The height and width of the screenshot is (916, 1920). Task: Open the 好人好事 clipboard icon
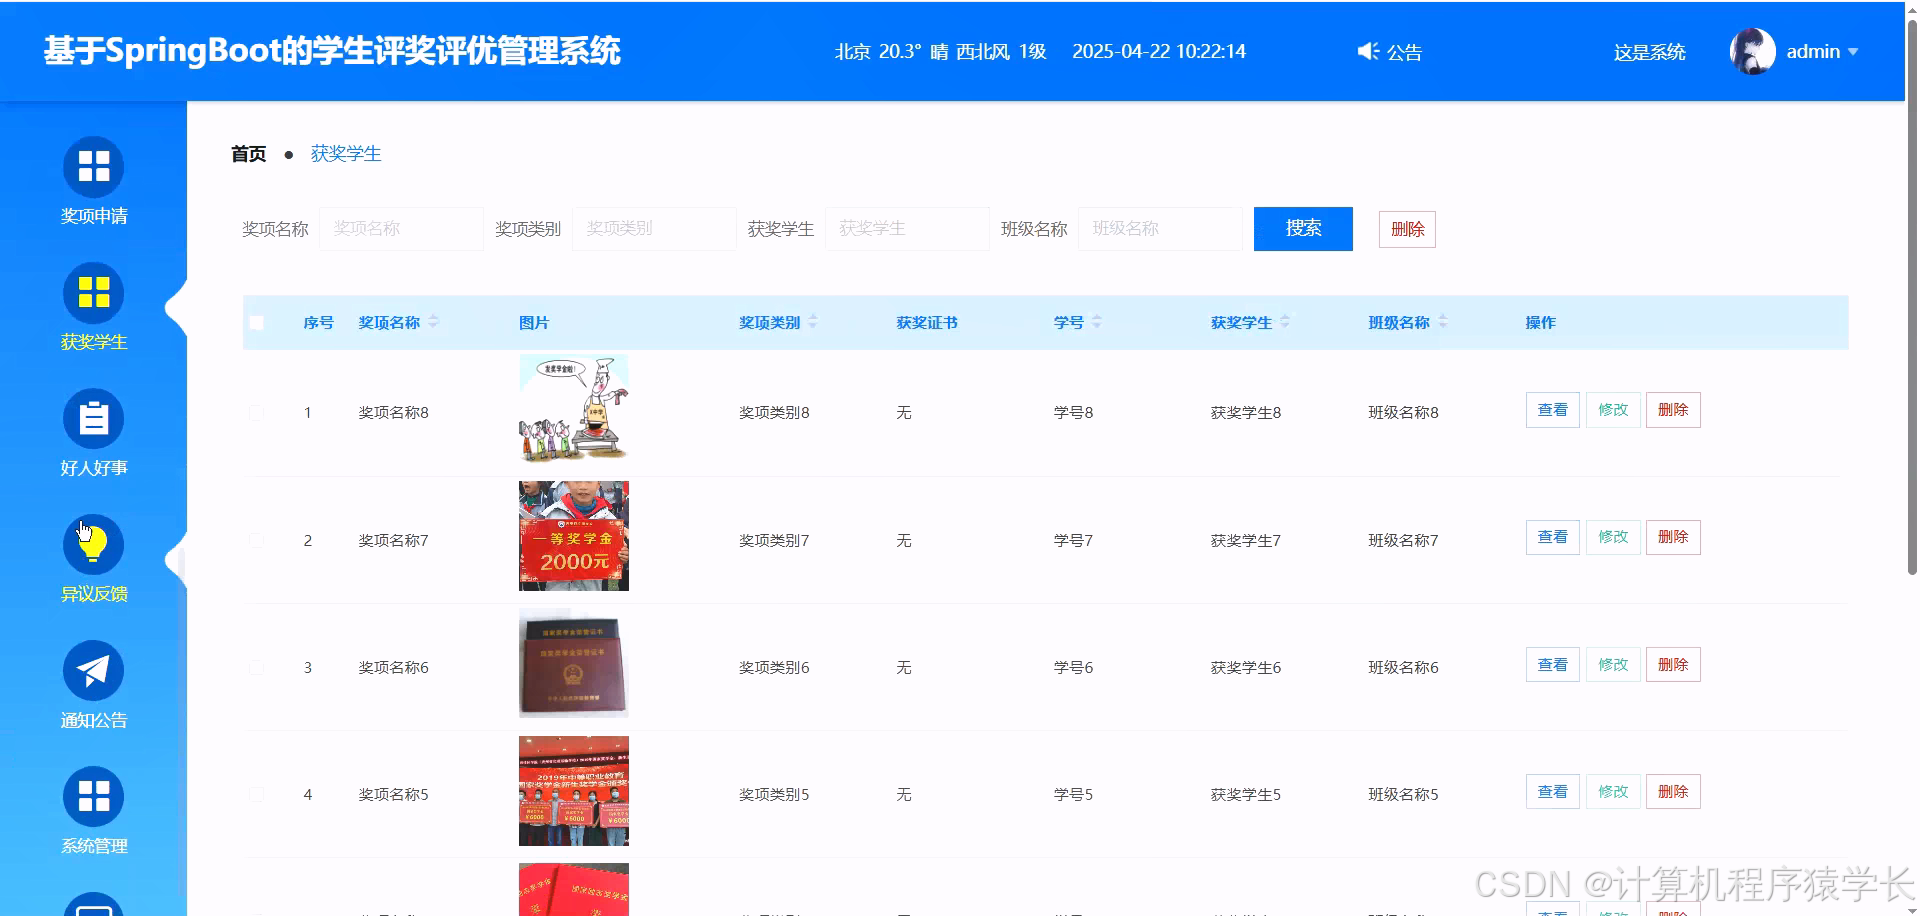94,418
